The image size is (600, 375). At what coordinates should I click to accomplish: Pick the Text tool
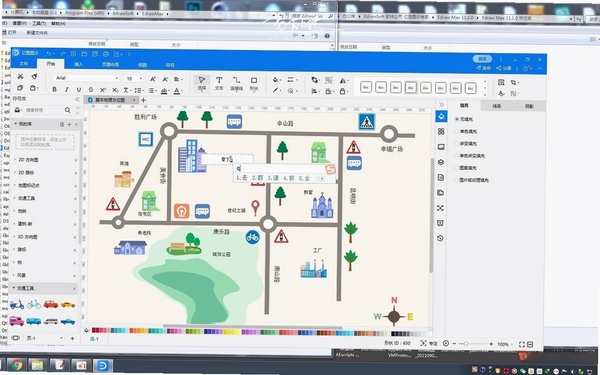point(219,83)
